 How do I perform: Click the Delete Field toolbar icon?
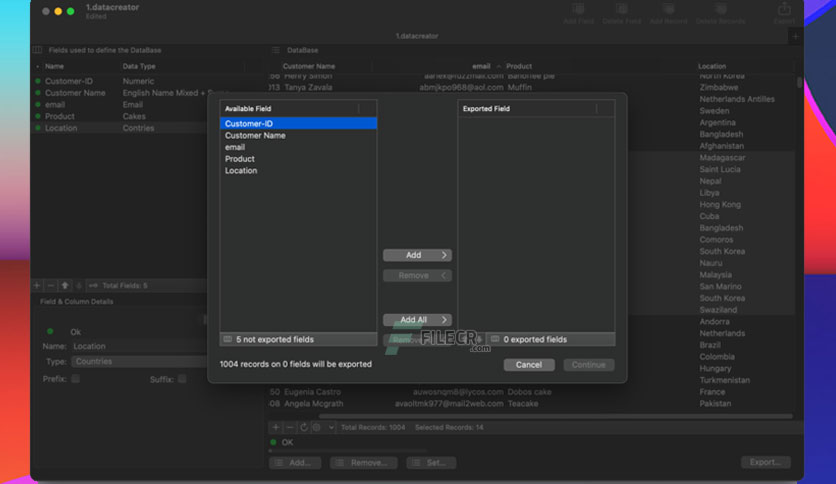coord(622,9)
